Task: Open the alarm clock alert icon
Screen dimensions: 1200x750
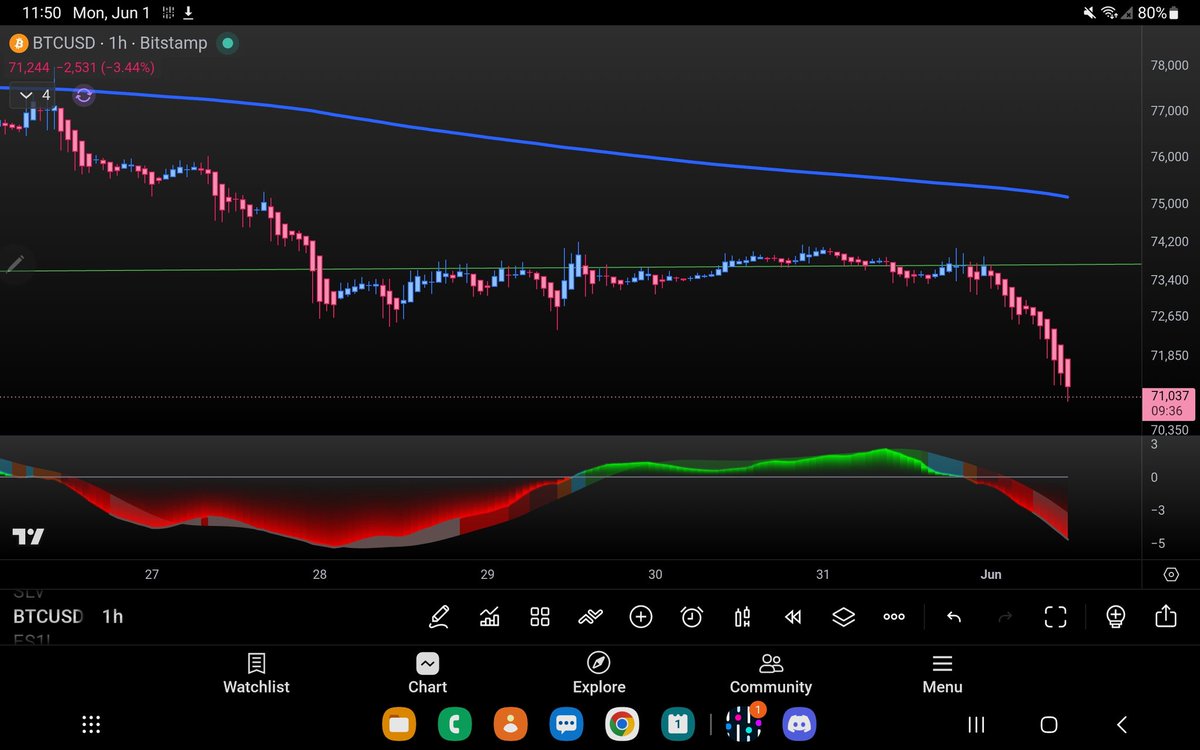Action: point(692,616)
